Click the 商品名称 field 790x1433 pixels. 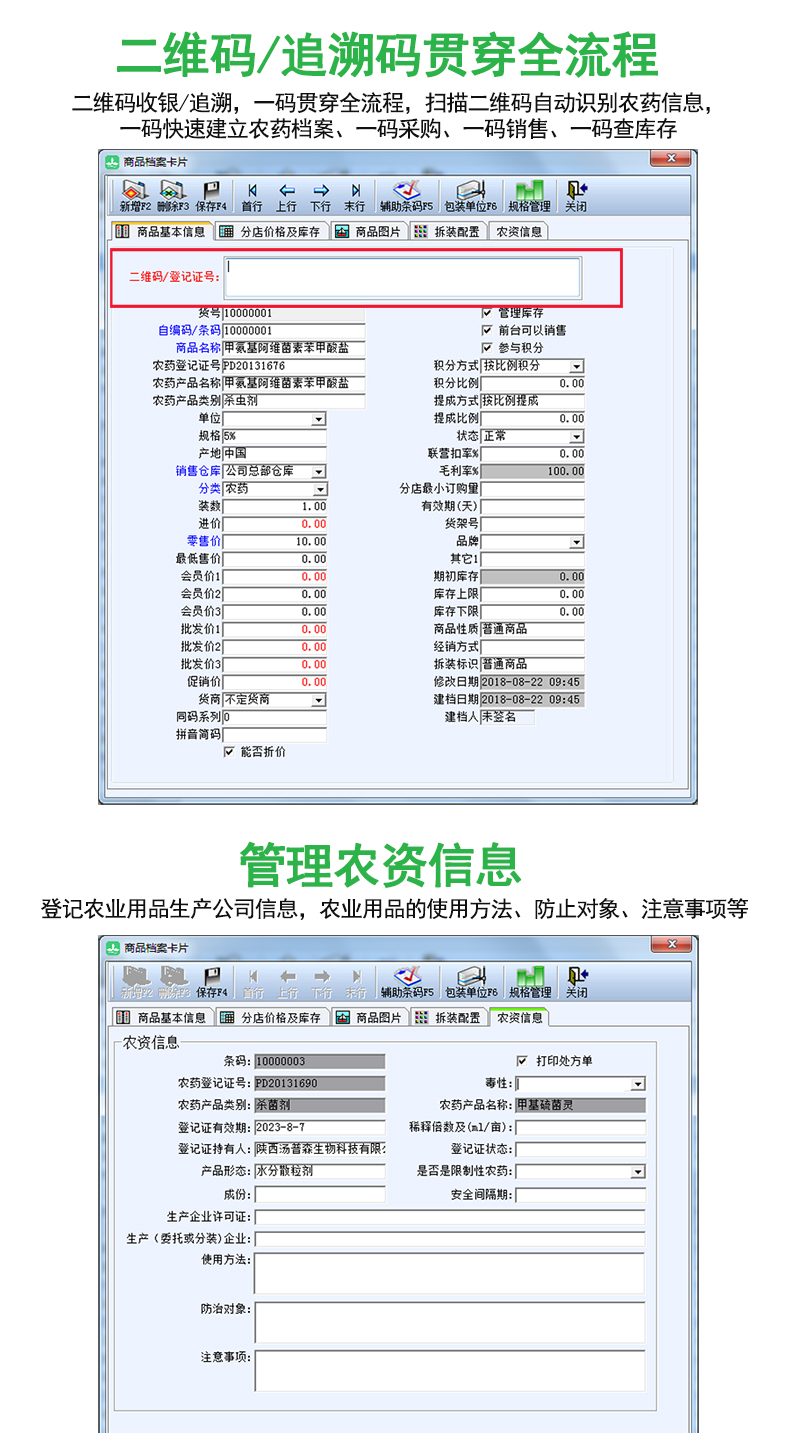tap(294, 348)
